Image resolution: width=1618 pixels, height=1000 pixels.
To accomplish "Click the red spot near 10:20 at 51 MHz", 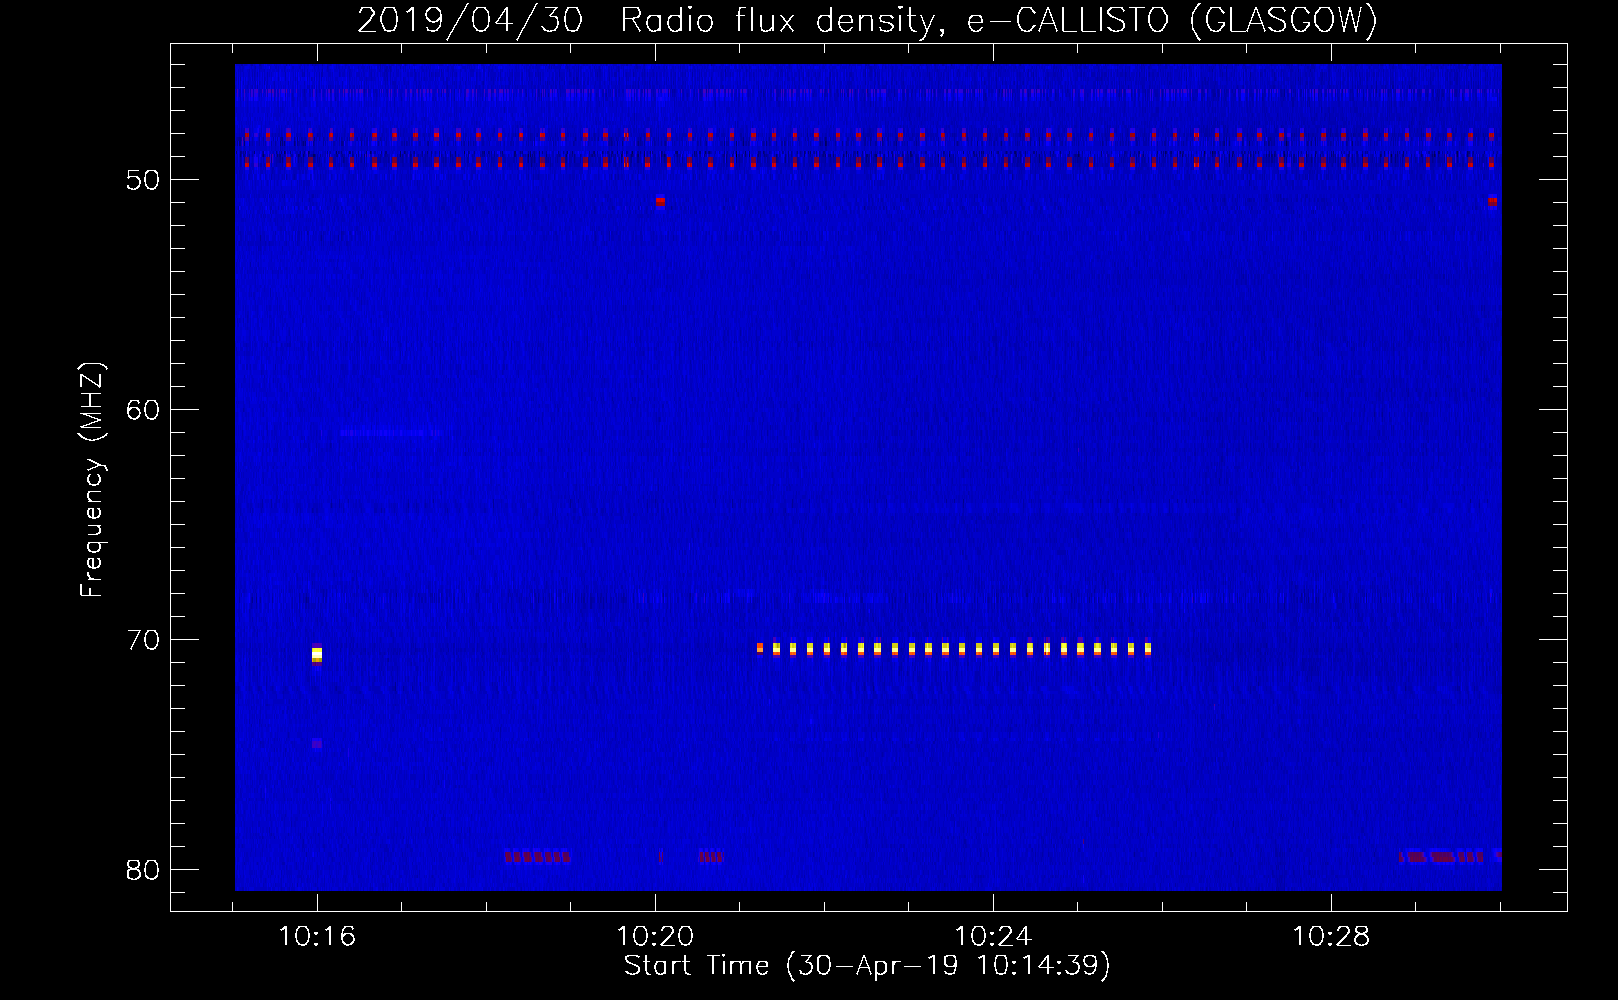I will pos(660,201).
